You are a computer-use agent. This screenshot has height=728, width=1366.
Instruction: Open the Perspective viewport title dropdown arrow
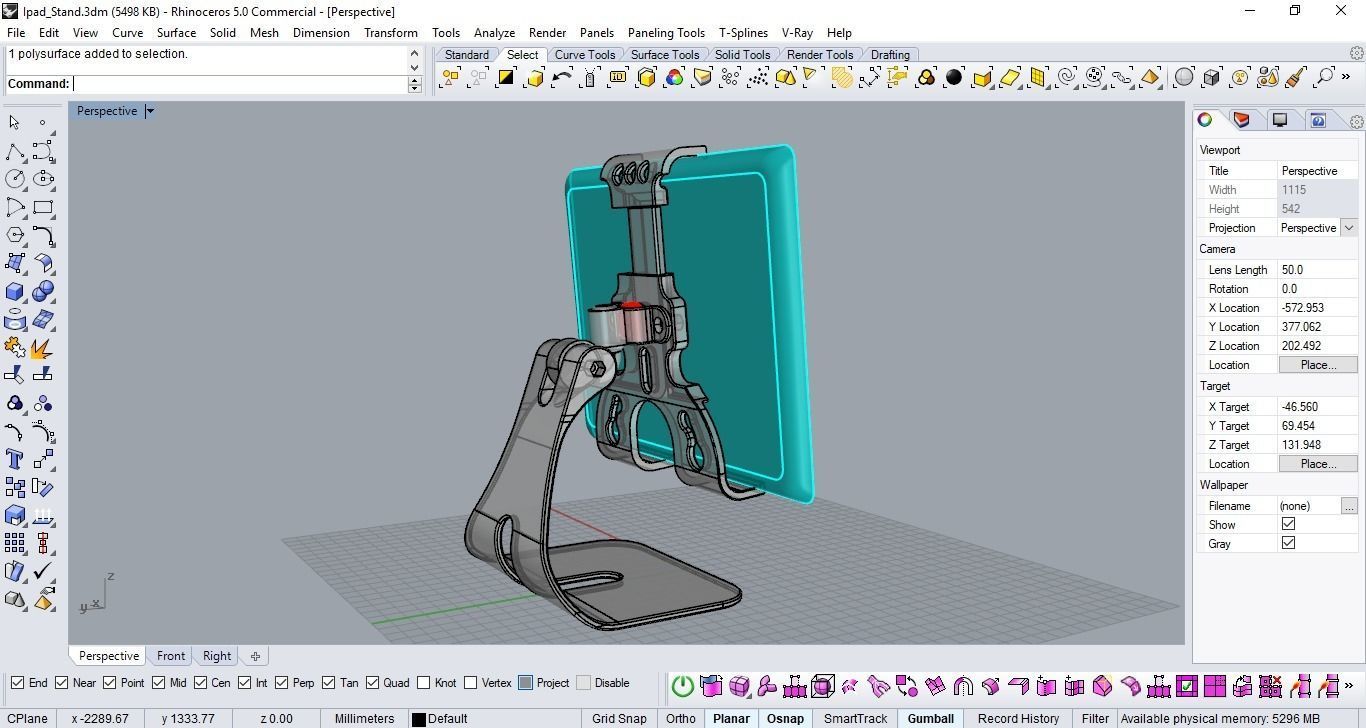(150, 111)
